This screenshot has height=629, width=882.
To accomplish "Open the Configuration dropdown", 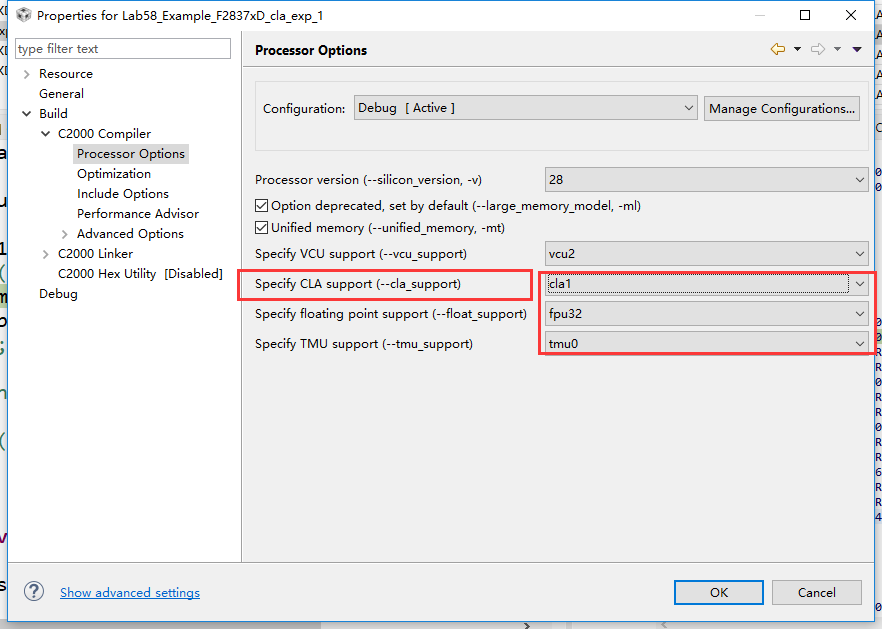I will (x=525, y=108).
